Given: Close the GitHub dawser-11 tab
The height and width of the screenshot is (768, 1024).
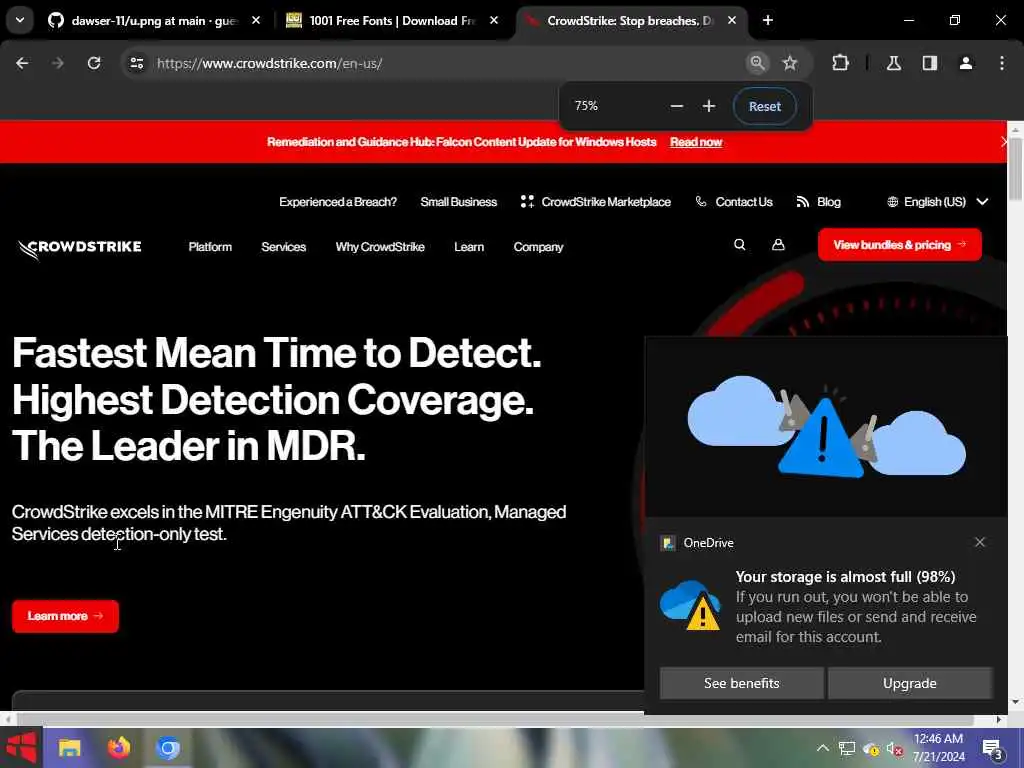Looking at the screenshot, I should (x=256, y=21).
